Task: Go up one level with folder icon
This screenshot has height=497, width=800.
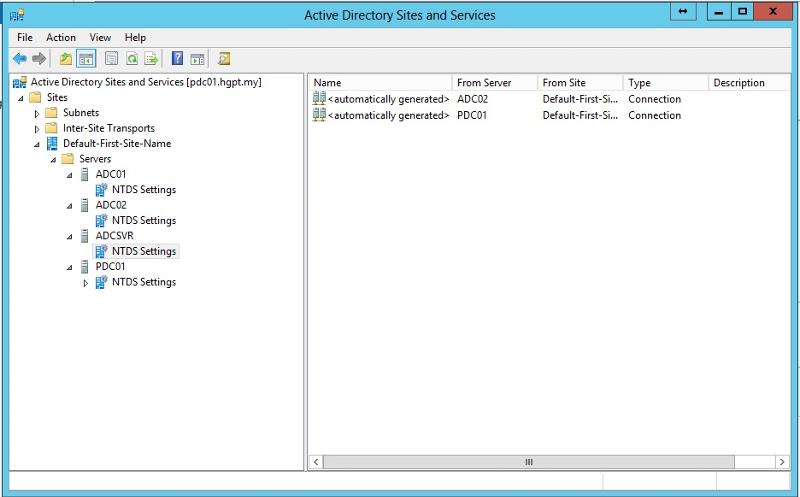Action: (x=66, y=59)
